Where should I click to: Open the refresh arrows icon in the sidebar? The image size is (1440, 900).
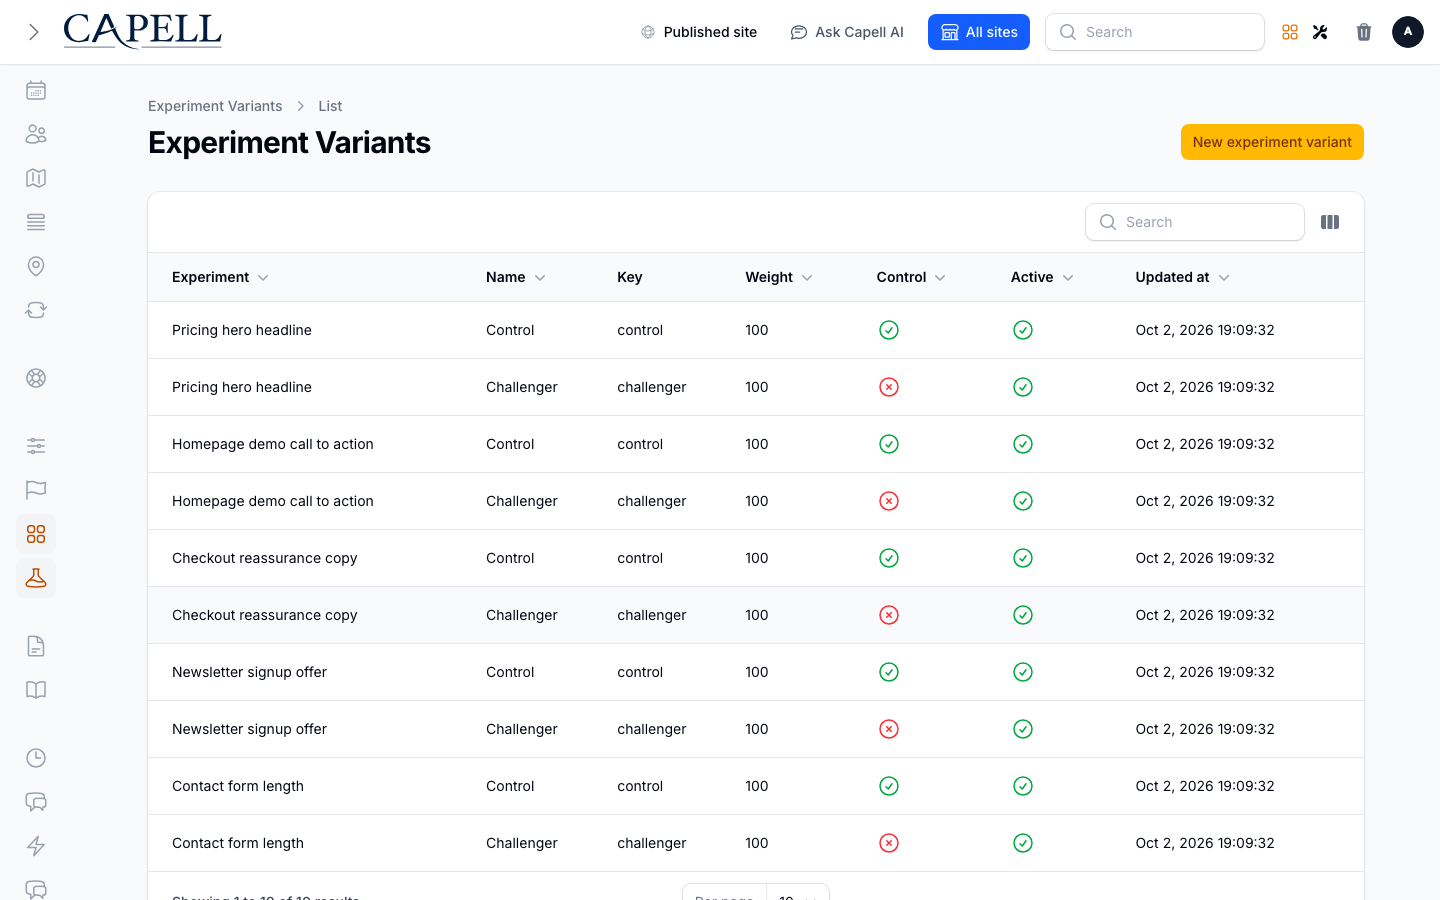(36, 310)
